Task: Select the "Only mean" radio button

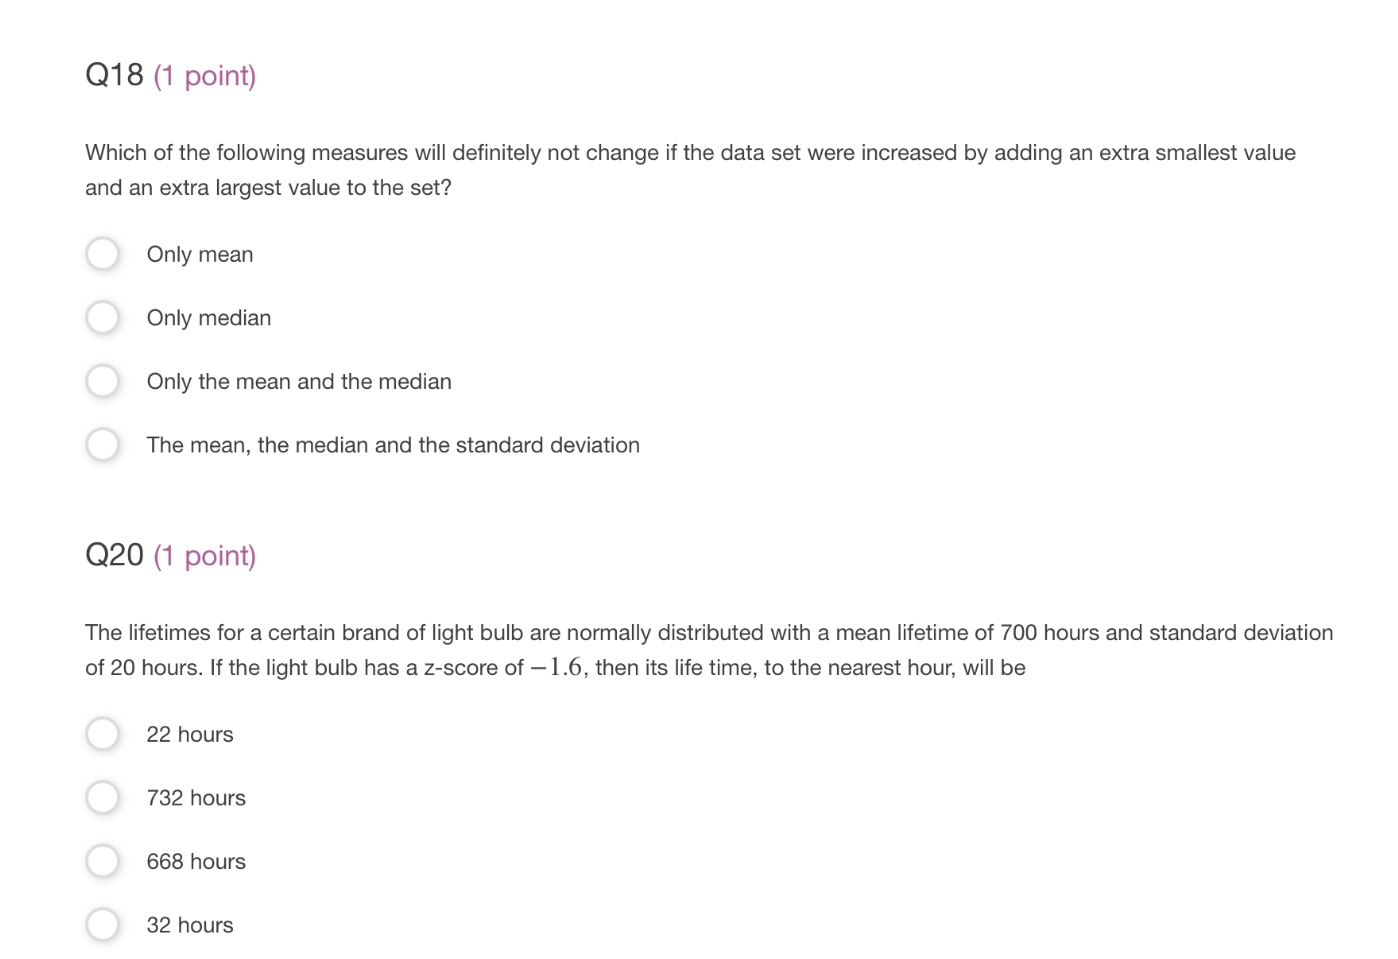Action: (102, 254)
